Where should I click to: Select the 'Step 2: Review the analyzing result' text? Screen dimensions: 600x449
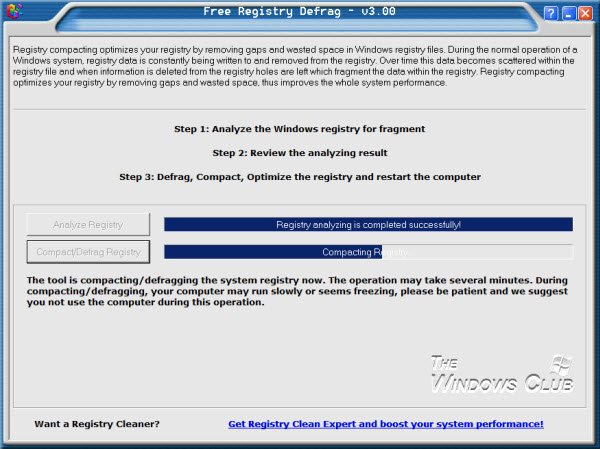pos(300,153)
